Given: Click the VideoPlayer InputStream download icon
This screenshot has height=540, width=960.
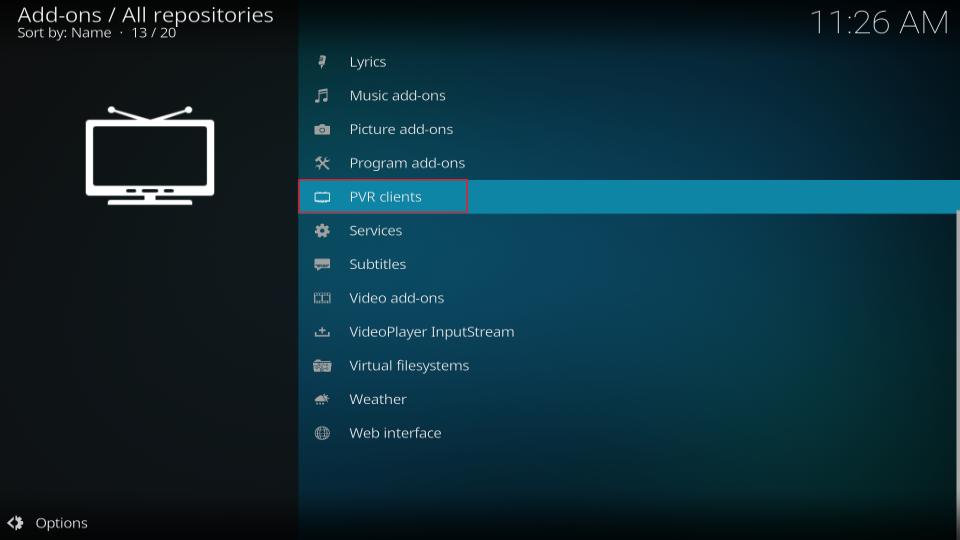Looking at the screenshot, I should (322, 332).
